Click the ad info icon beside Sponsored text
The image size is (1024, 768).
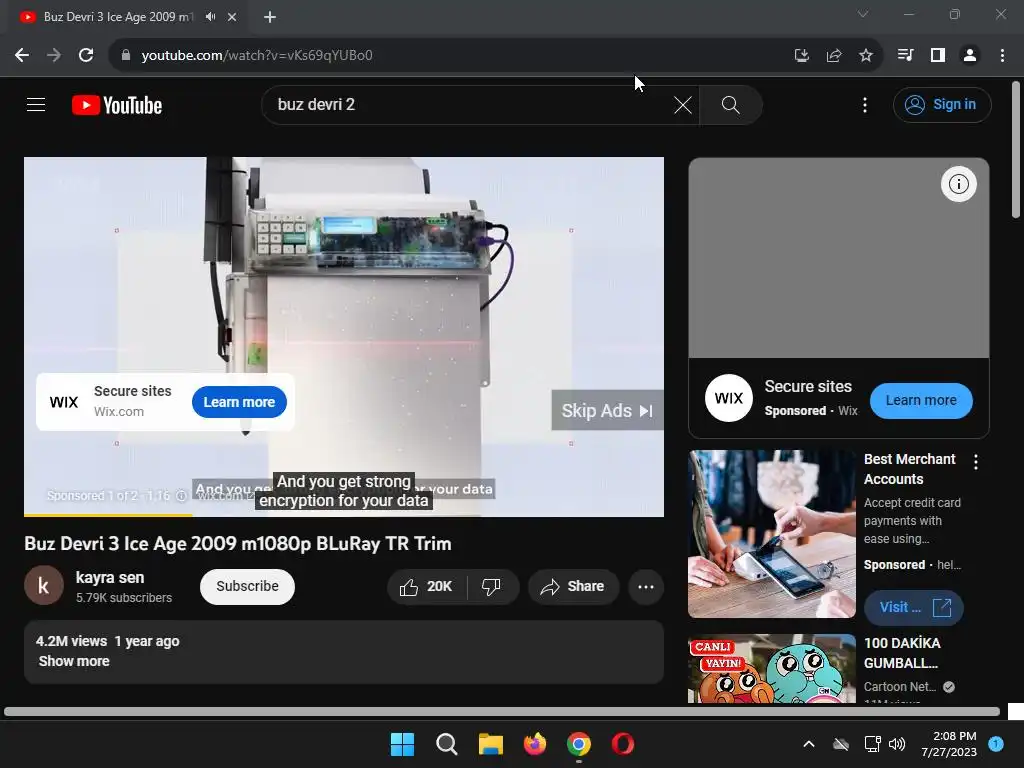182,496
